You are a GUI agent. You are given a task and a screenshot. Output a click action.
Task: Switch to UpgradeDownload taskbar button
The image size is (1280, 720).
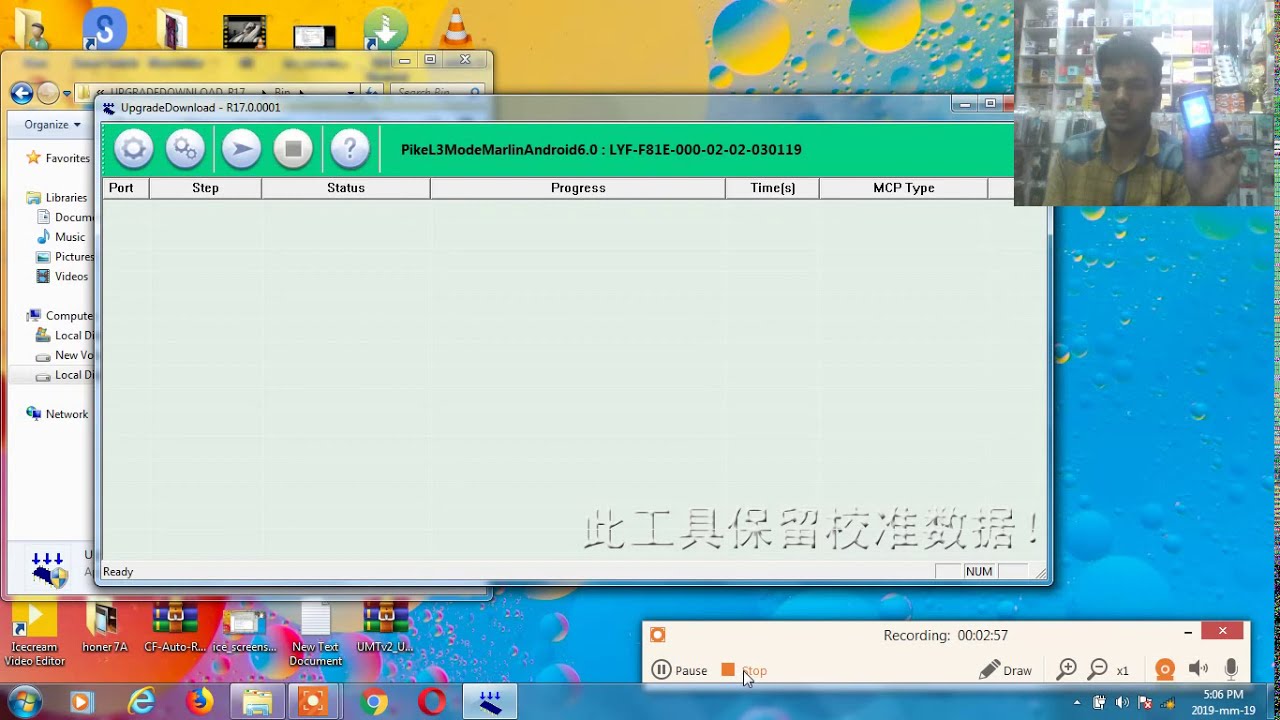coord(490,702)
